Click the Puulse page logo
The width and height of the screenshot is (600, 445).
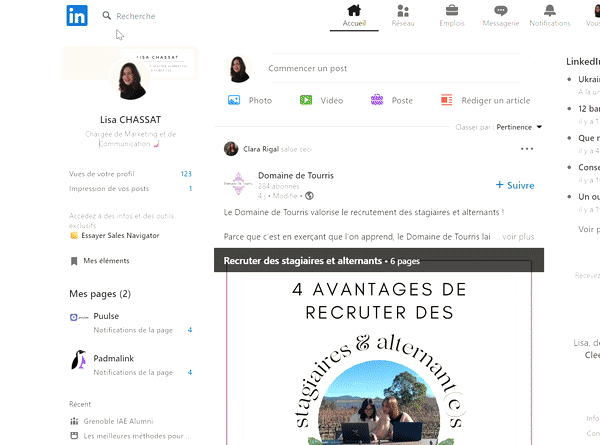point(79,317)
